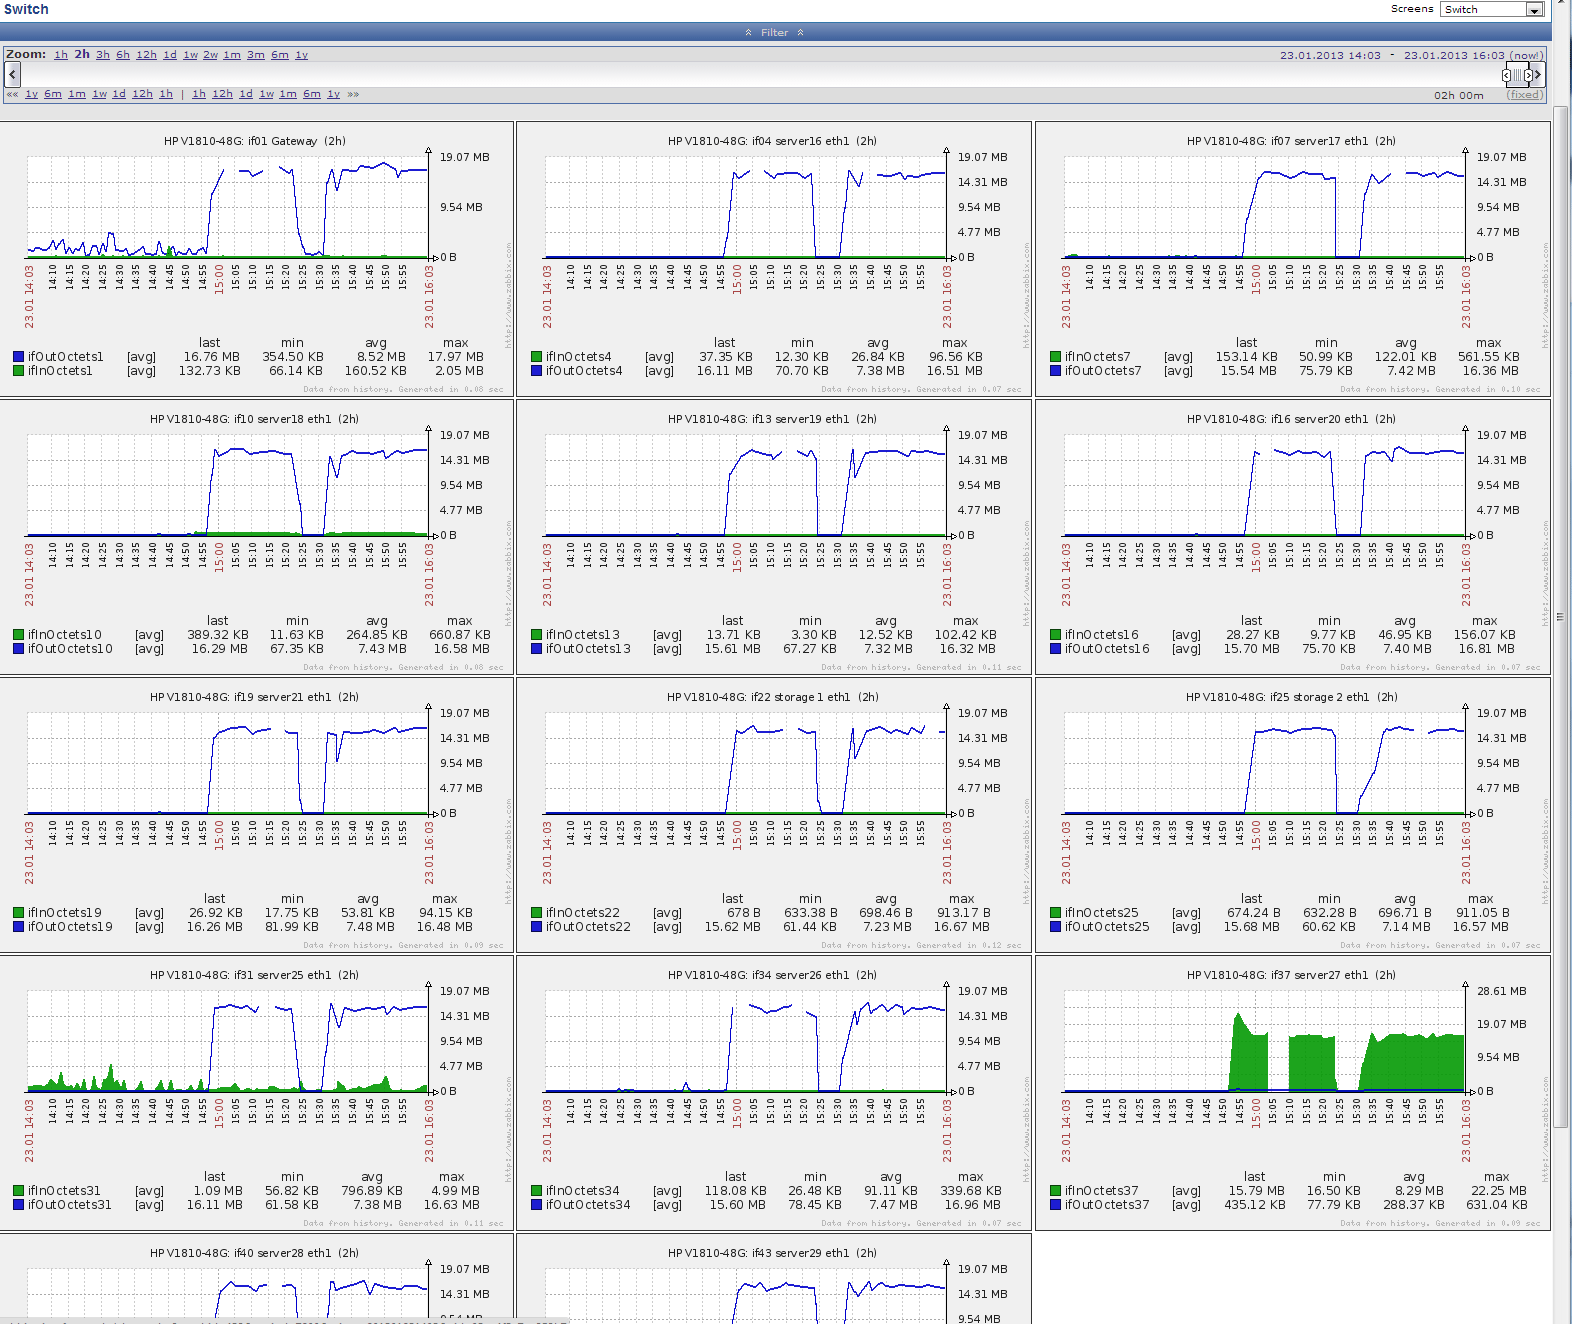Set zoom to 2w
This screenshot has width=1572, height=1324.
211,55
